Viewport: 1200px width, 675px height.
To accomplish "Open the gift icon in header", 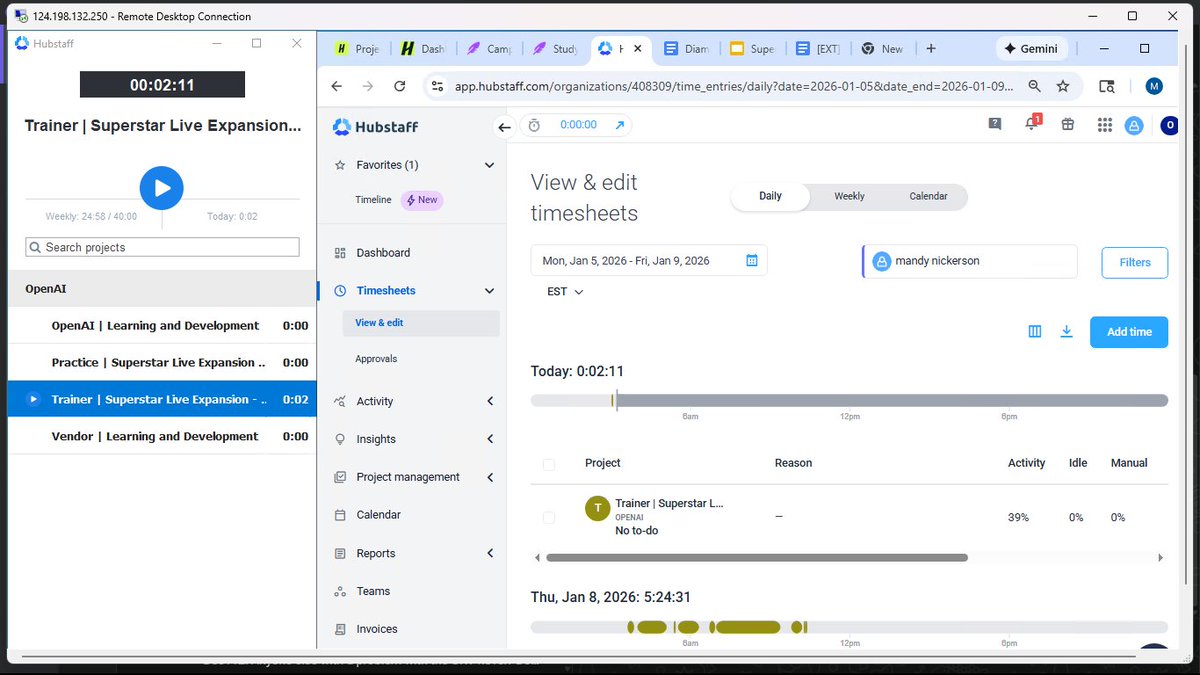I will pos(1068,125).
